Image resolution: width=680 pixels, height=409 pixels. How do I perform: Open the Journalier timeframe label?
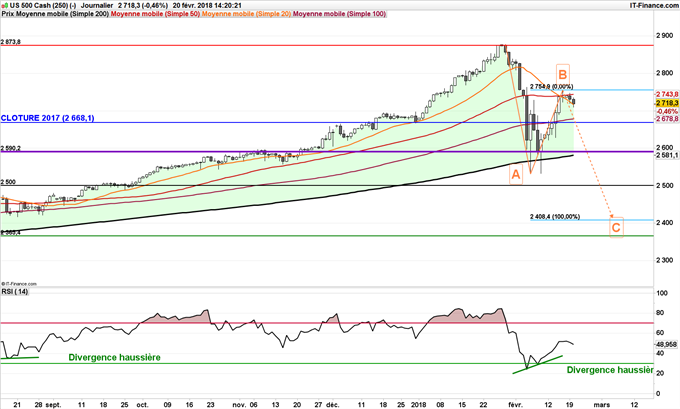(97, 6)
